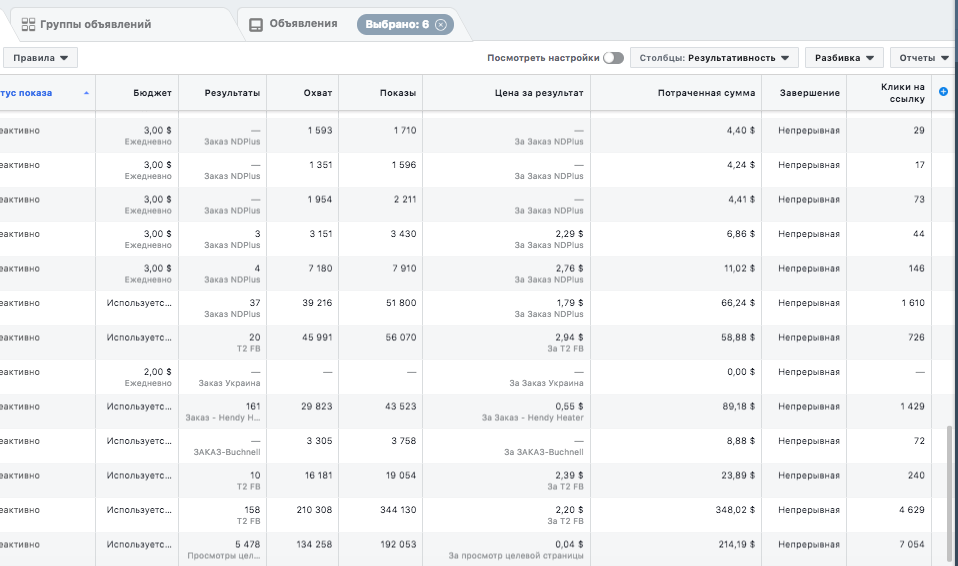Select spent amount 348,02 $
The height and width of the screenshot is (566, 958).
click(735, 510)
